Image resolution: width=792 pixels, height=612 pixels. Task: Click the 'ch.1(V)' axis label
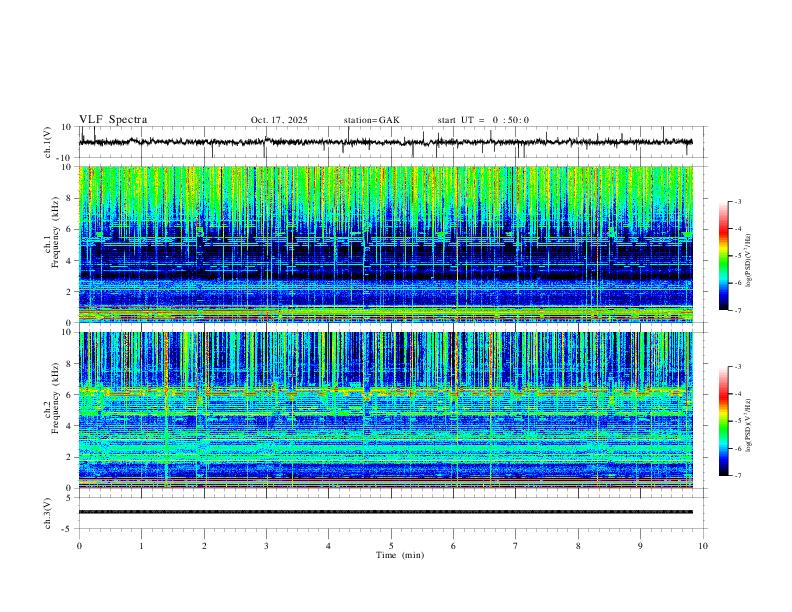48,142
